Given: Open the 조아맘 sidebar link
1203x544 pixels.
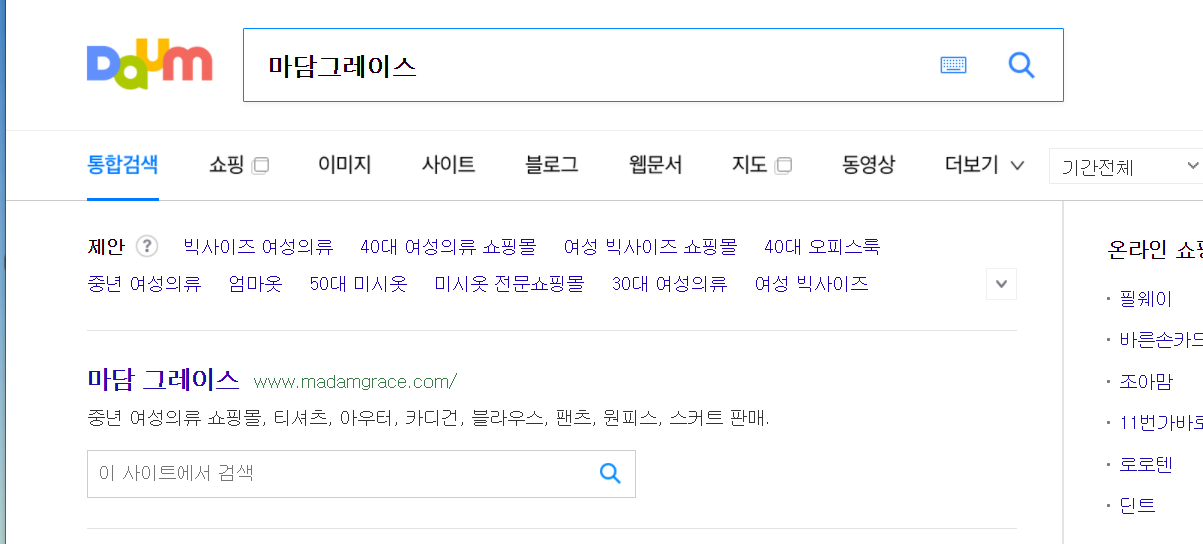Looking at the screenshot, I should pyautogui.click(x=1145, y=381).
